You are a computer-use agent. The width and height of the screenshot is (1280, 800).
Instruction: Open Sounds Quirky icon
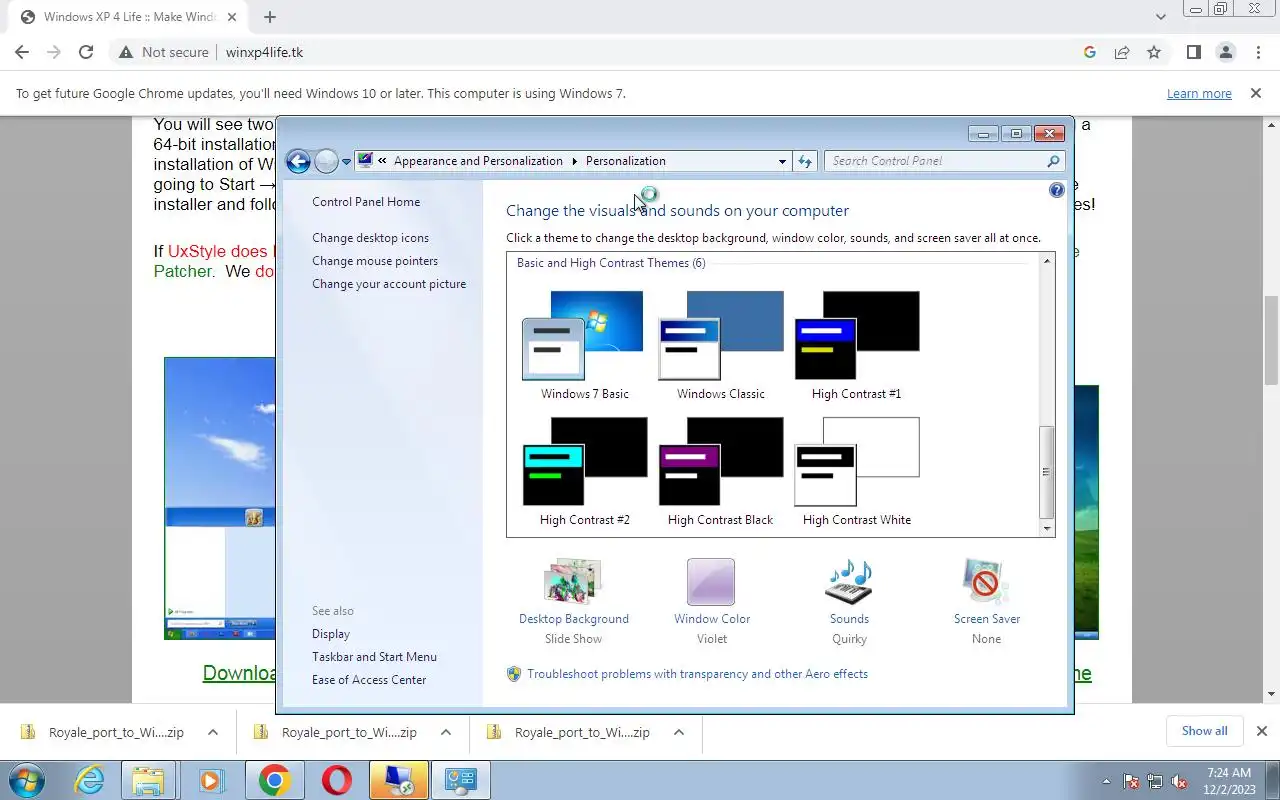tap(849, 582)
